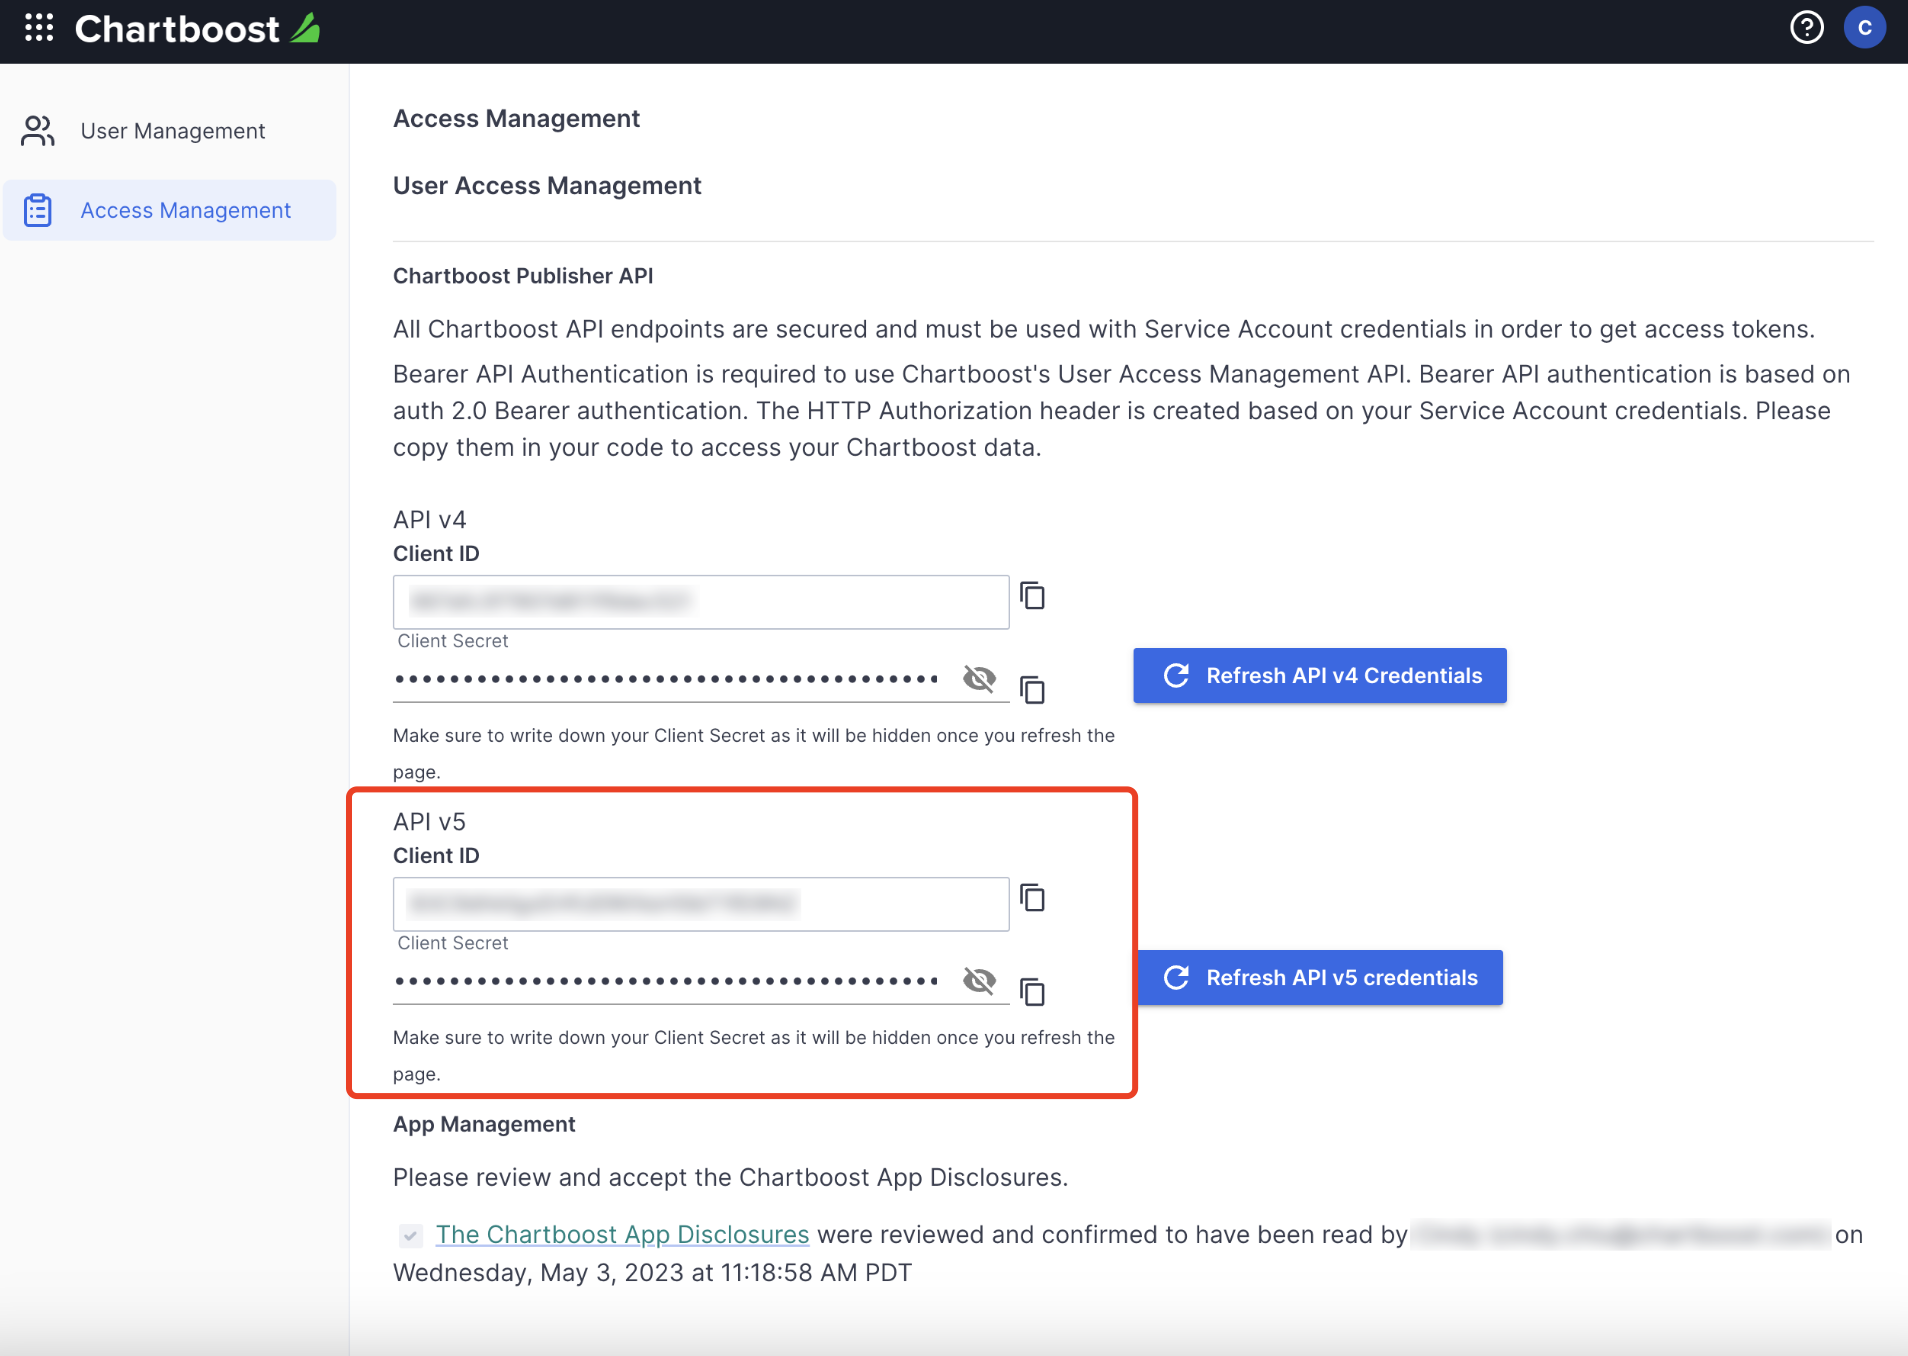Copy the API v4 Client Secret
Screen dimensions: 1908x1356
tap(1032, 690)
